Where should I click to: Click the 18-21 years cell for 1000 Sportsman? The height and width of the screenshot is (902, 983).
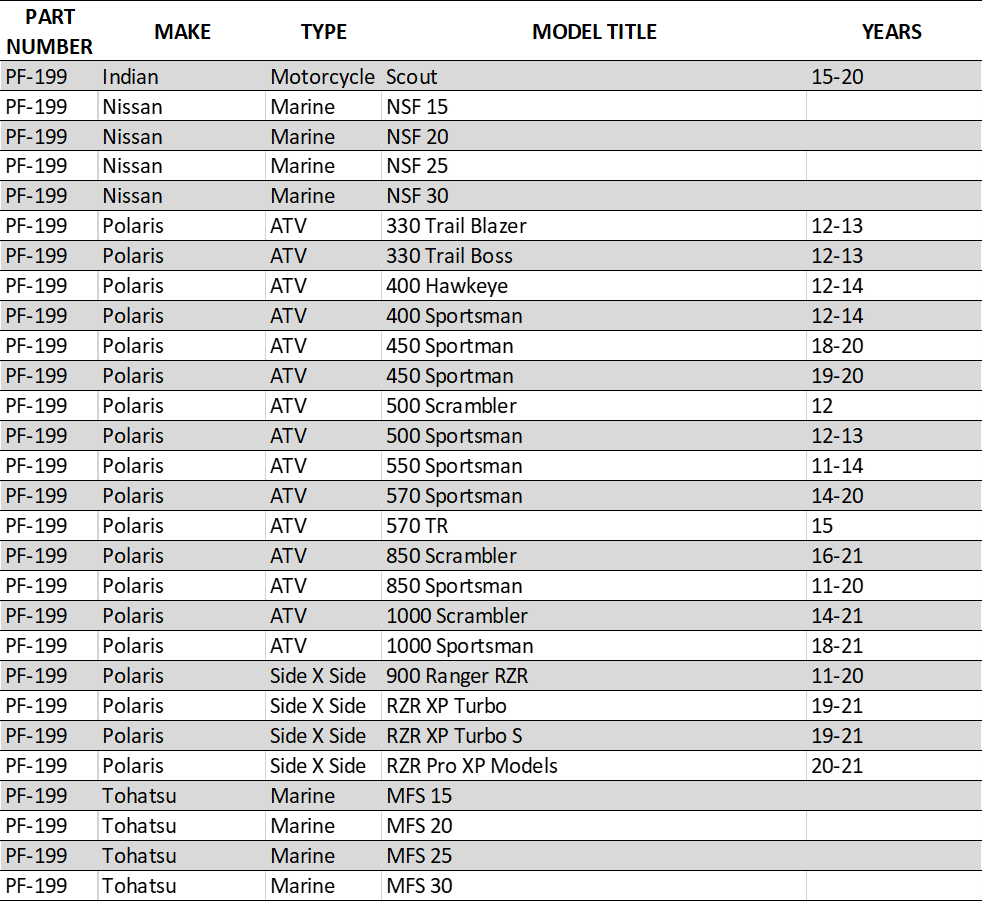(x=894, y=646)
